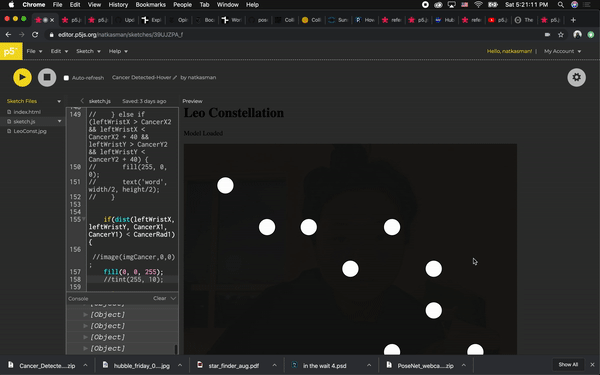The height and width of the screenshot is (375, 600).
Task: Open options for Cancer_Detecte...zip download
Action: pyautogui.click(x=85, y=365)
